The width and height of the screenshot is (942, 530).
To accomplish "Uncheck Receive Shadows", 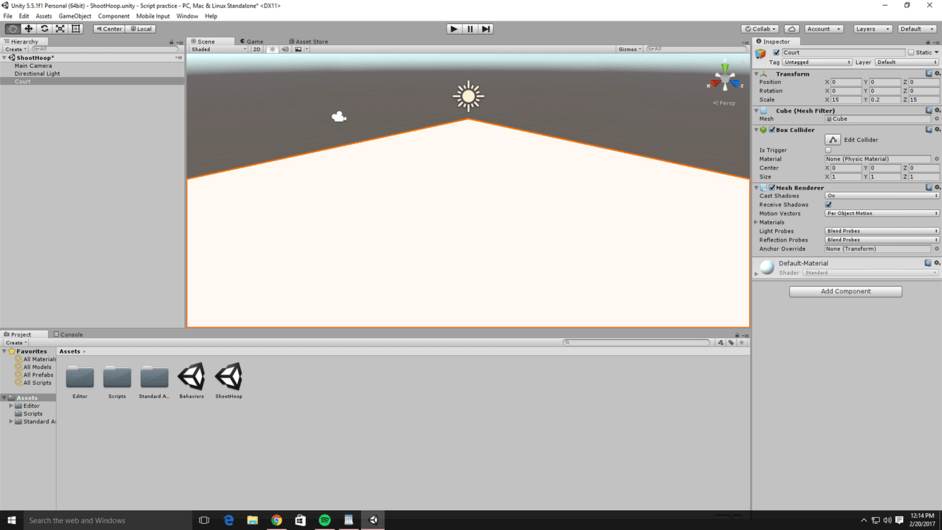I will click(828, 205).
